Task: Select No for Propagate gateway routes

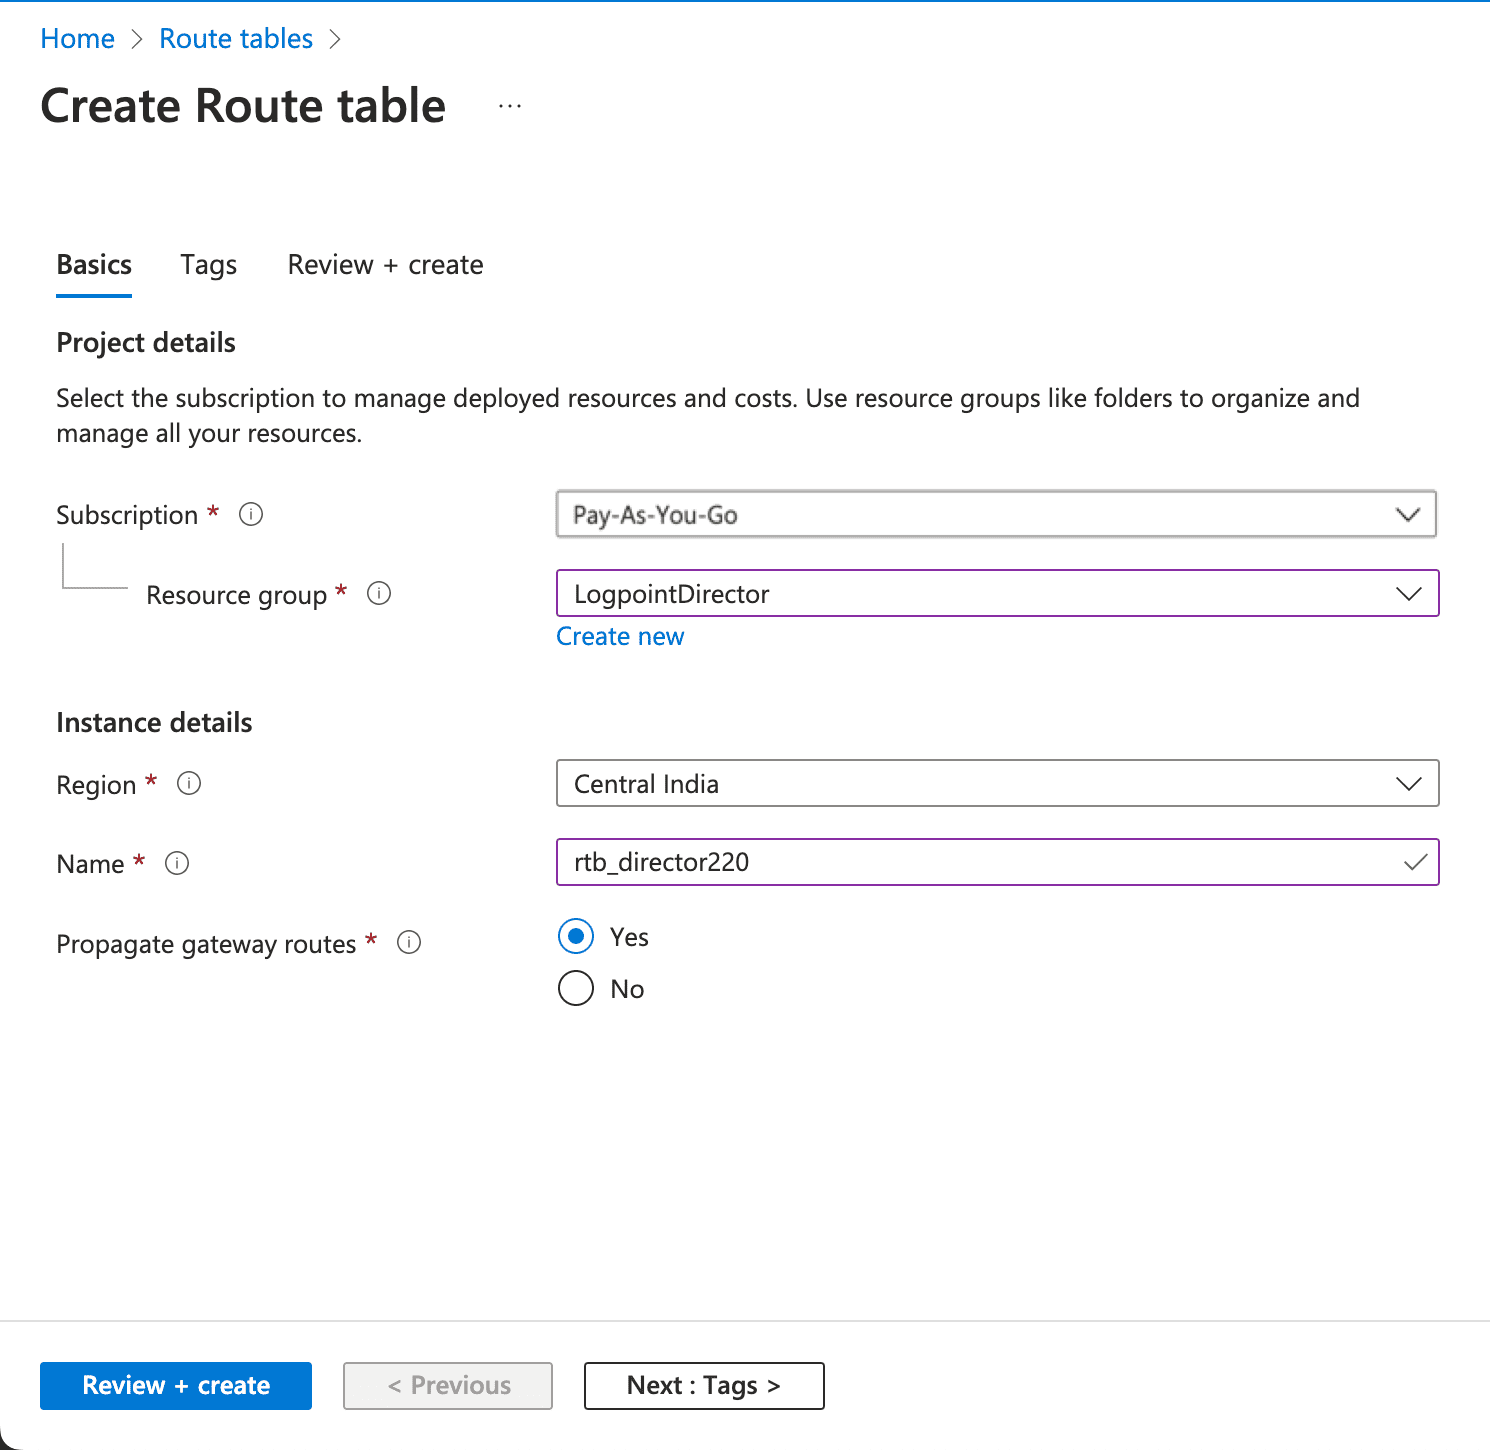Action: click(x=575, y=988)
